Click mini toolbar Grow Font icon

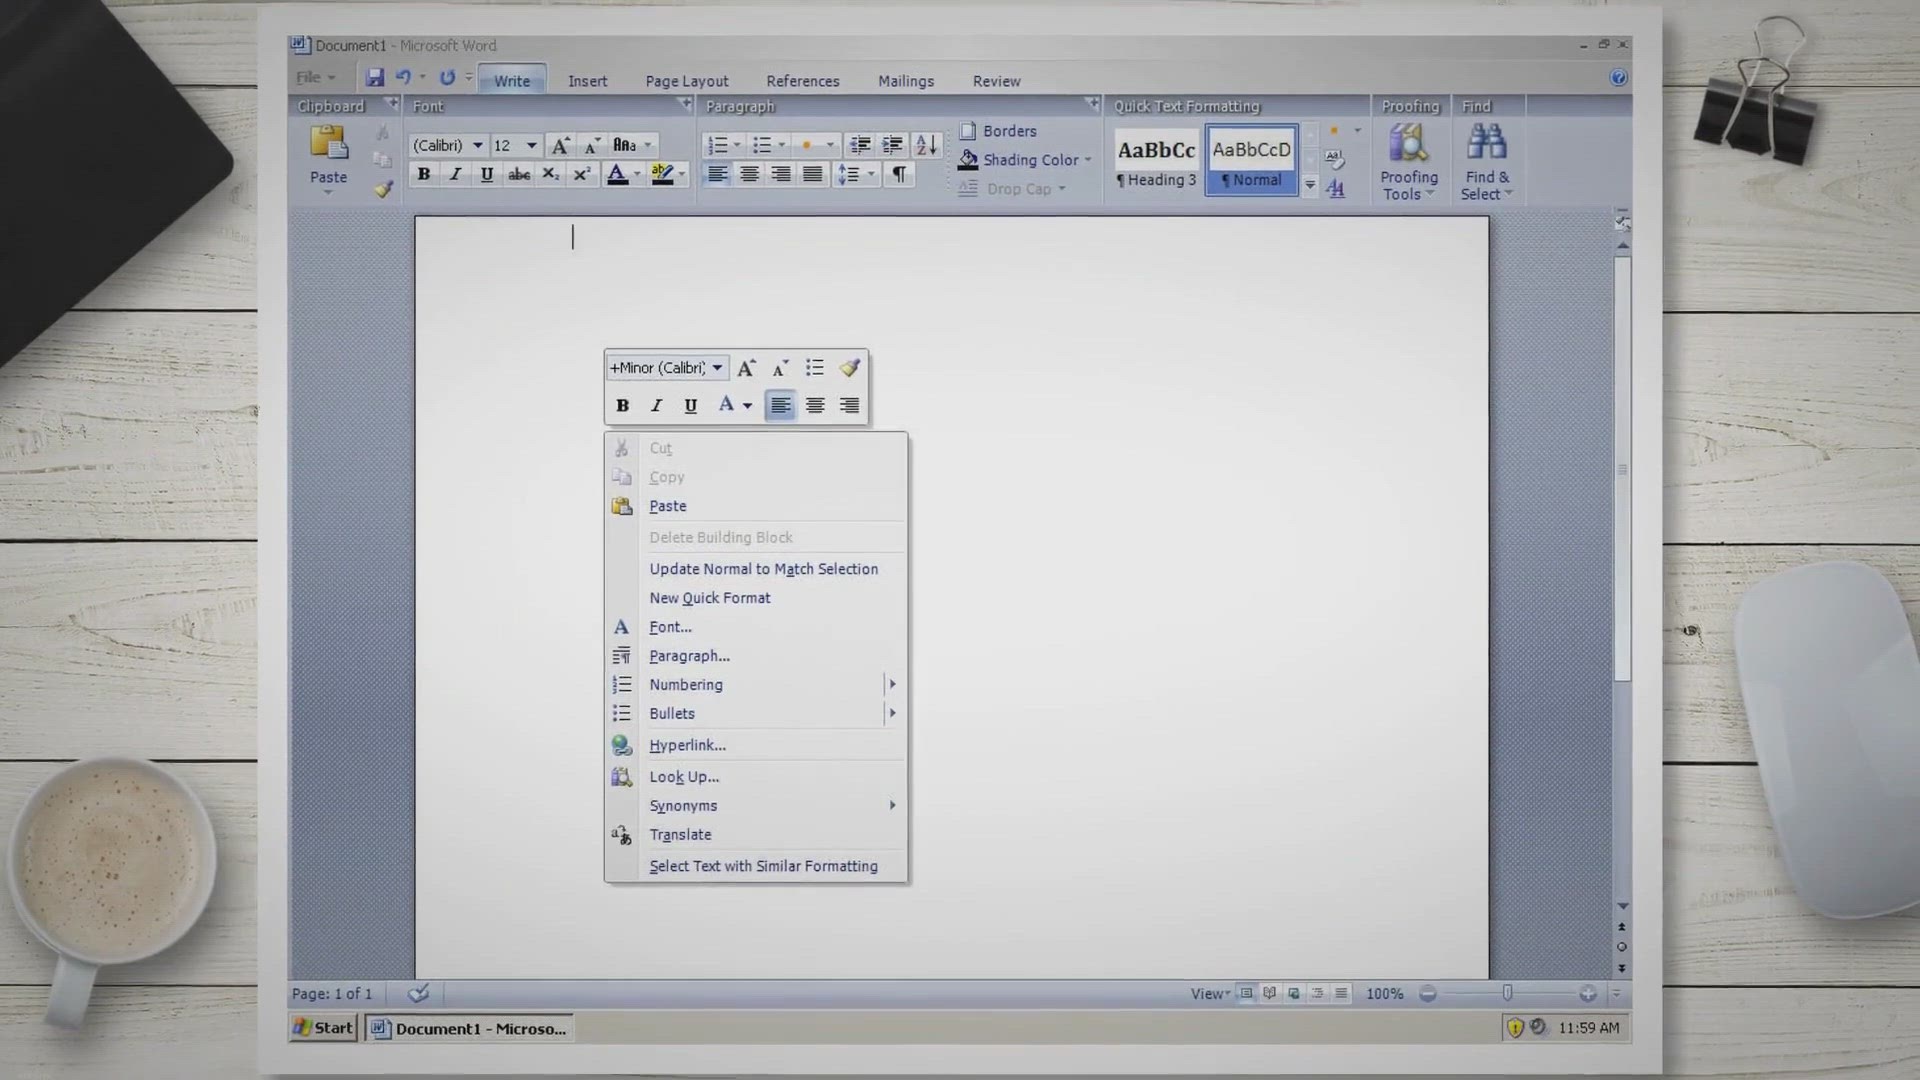(x=746, y=368)
